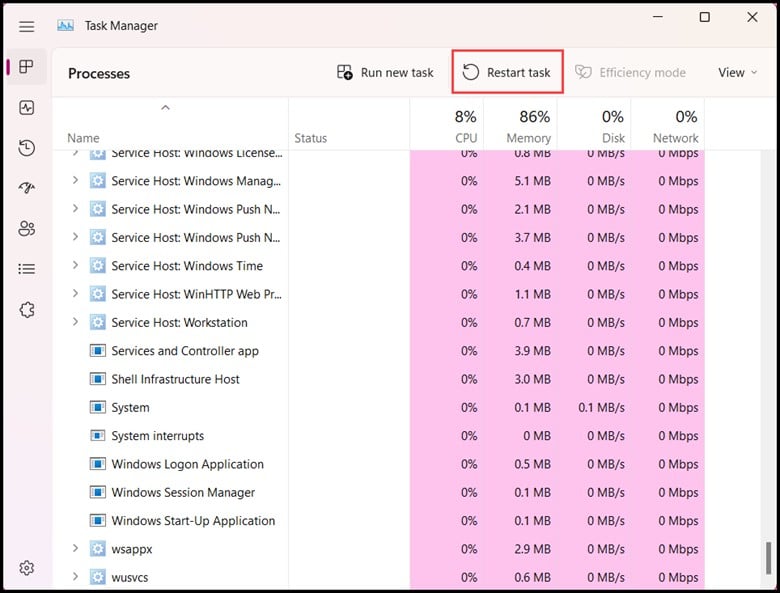The image size is (780, 593).
Task: Click the wsappx gear icon
Action: (98, 549)
